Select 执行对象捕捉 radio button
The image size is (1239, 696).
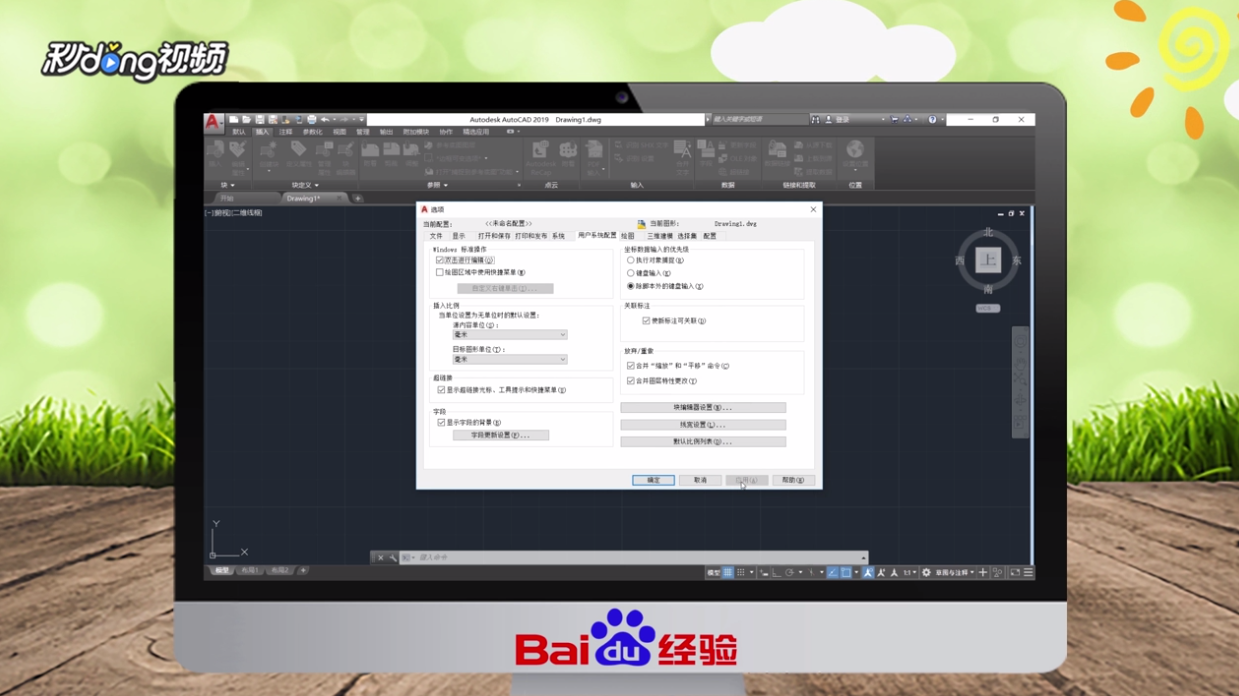pos(631,260)
